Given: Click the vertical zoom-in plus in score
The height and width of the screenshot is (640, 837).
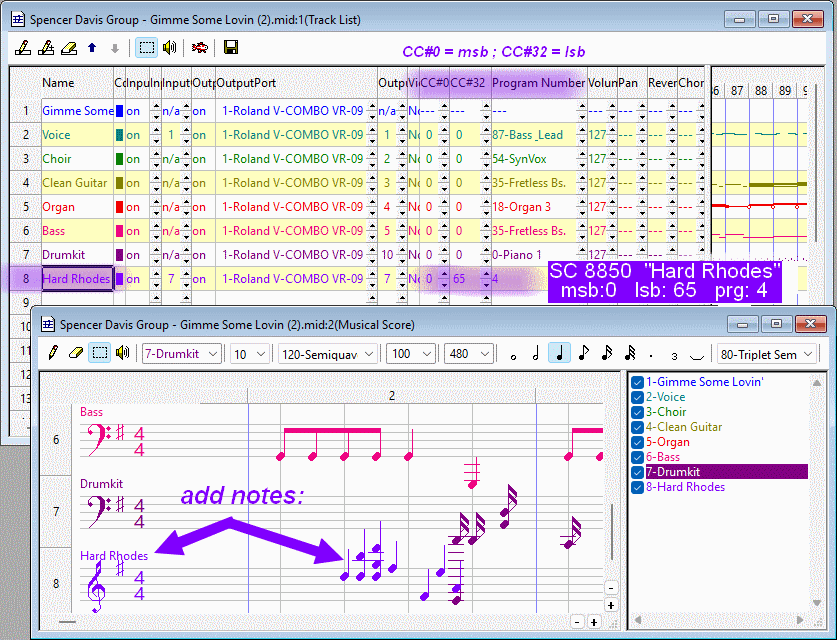Looking at the screenshot, I should pos(611,605).
